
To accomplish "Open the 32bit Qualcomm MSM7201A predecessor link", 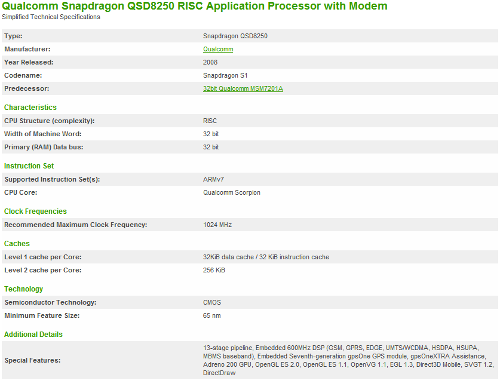I will click(x=243, y=89).
